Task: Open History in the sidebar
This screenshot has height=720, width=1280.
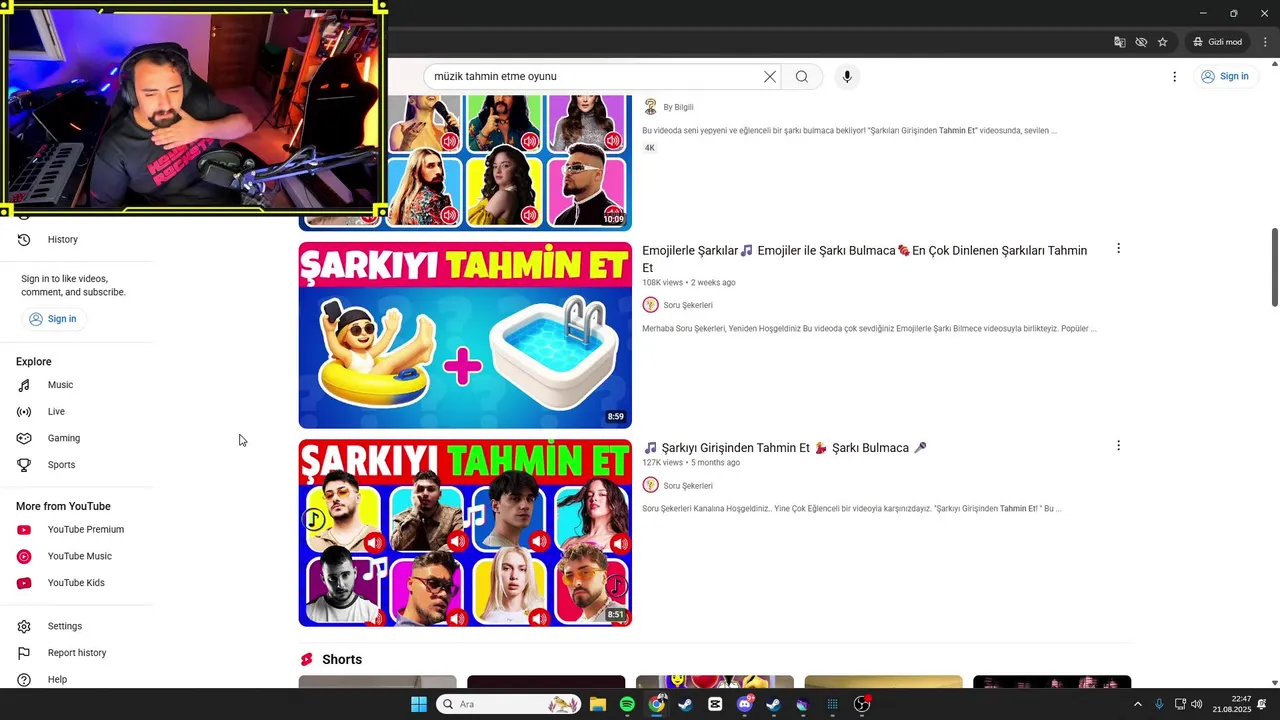Action: pyautogui.click(x=62, y=239)
